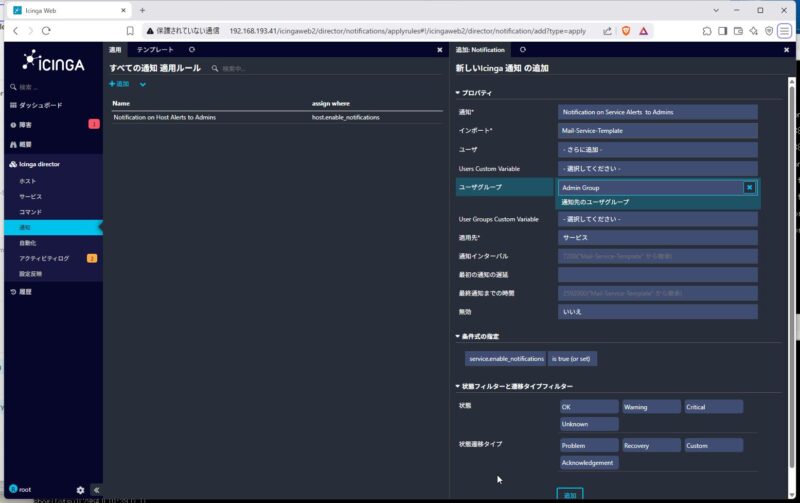
Task: Click the 最初の通知の遅延 input field
Action: point(657,274)
